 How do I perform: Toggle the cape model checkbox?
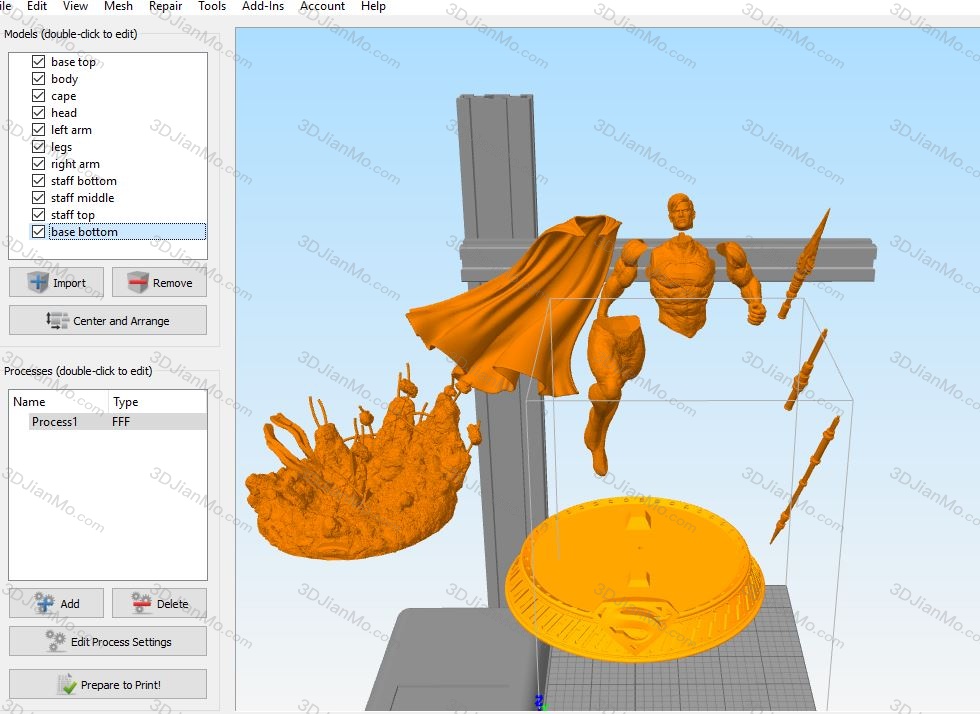[39, 96]
